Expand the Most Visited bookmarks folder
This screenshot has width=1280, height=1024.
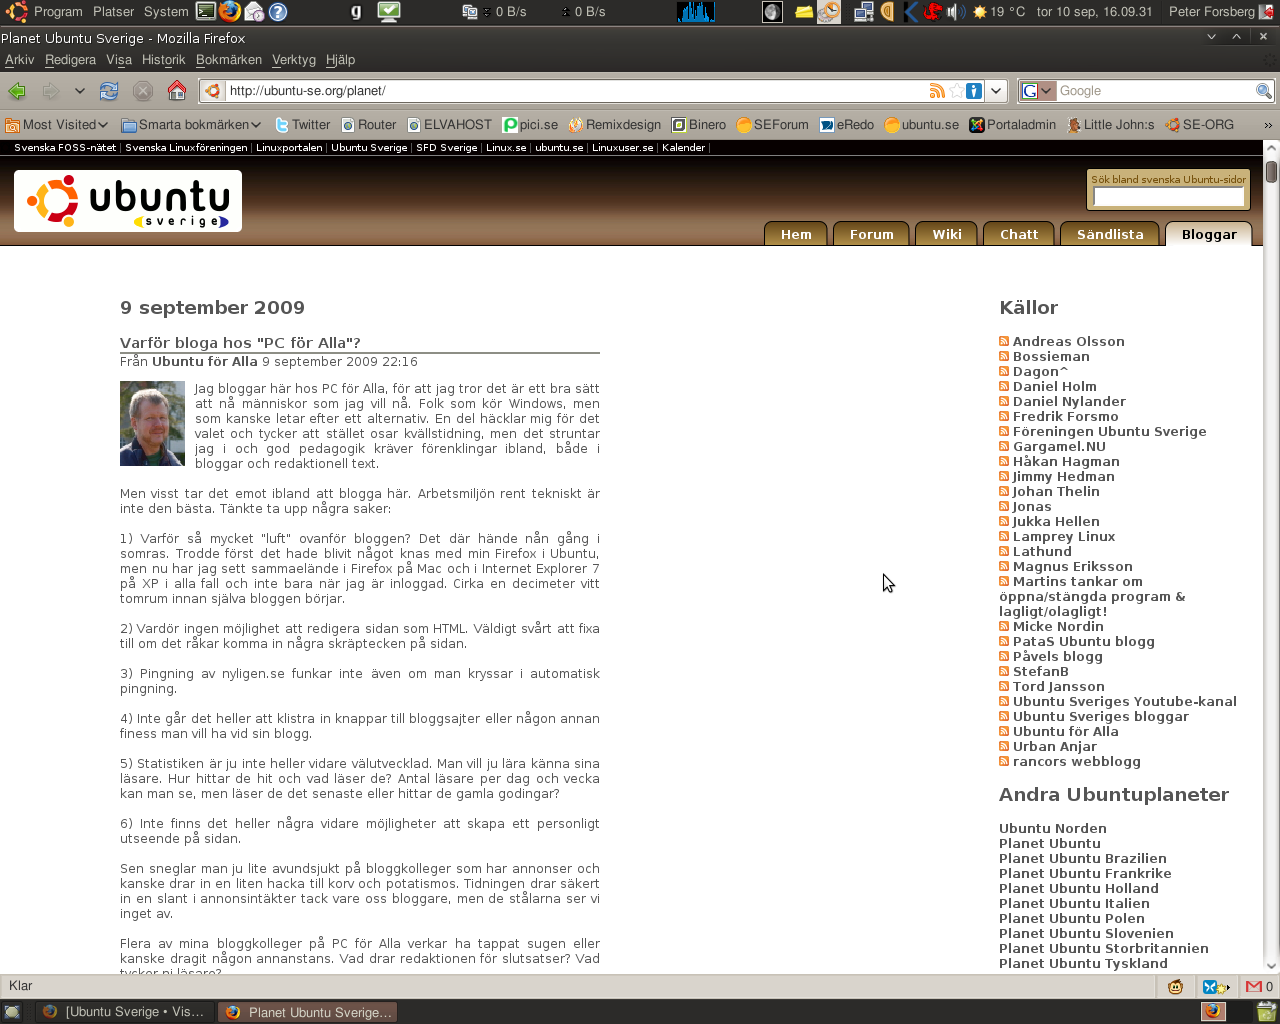[x=57, y=125]
